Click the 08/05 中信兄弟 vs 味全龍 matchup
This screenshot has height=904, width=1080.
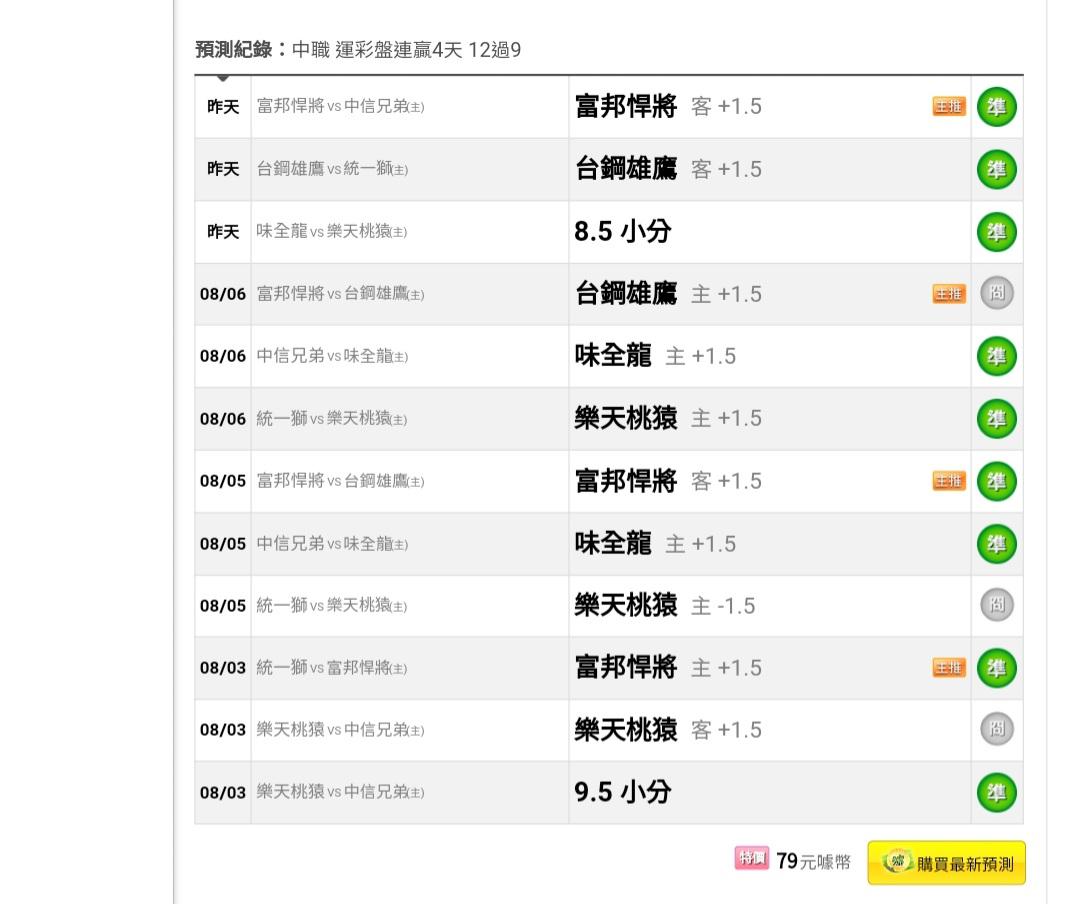332,544
